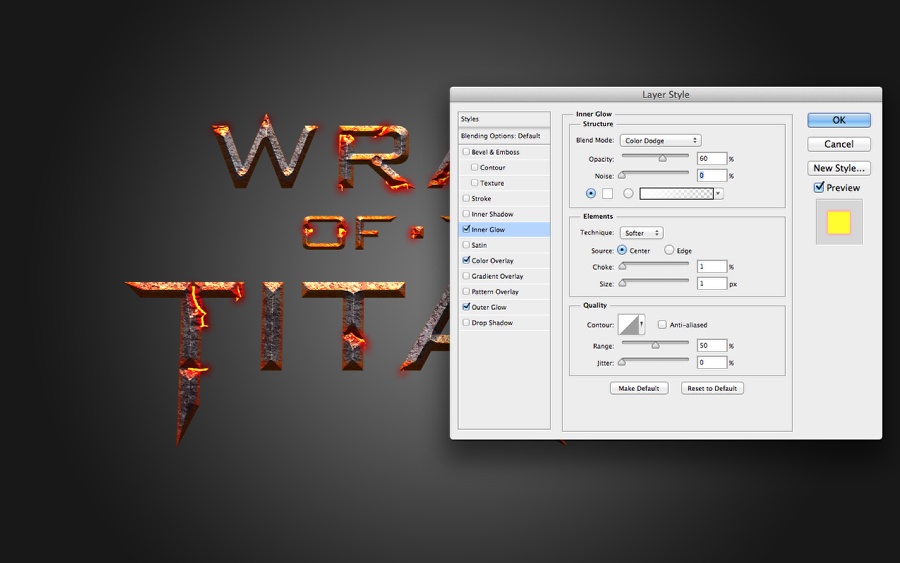Open the Styles presets entry
900x563 pixels.
click(x=504, y=119)
